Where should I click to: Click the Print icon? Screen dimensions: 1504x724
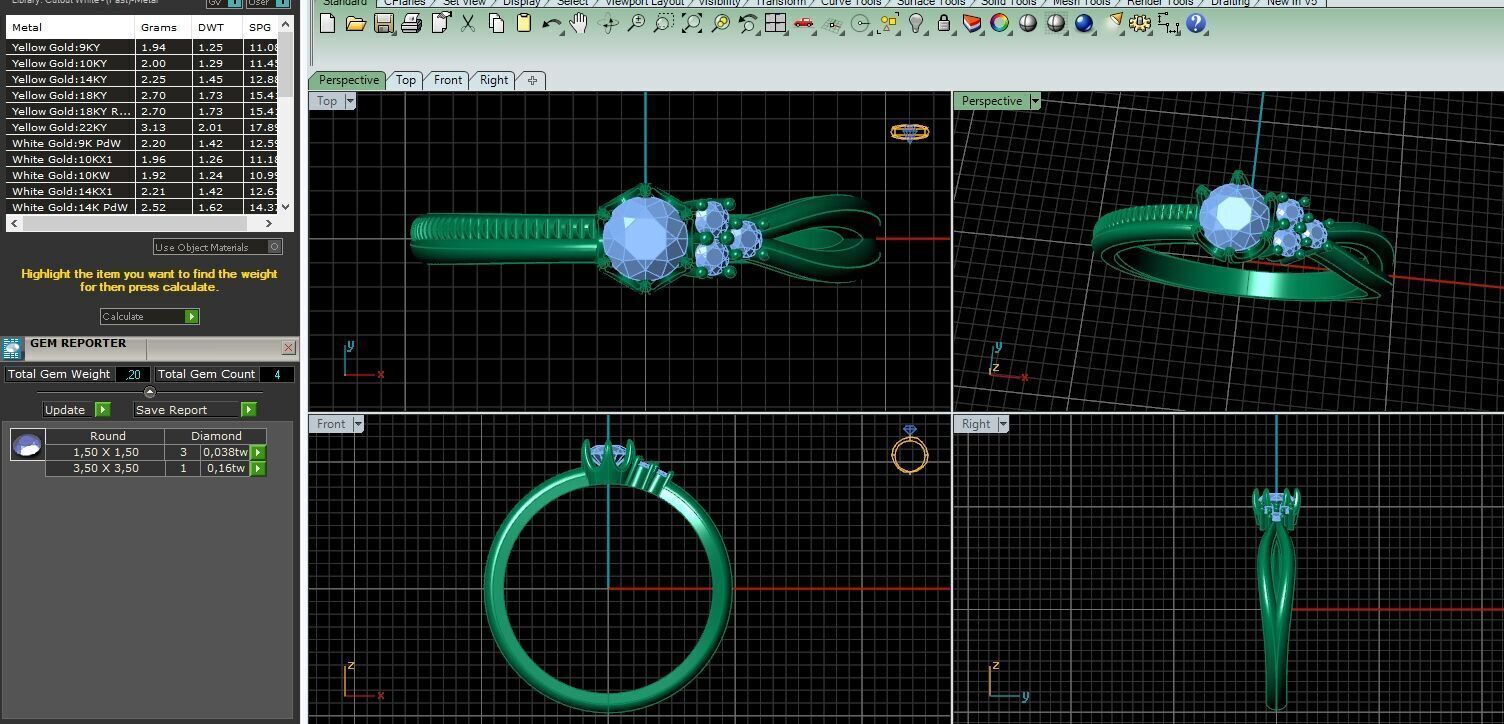[411, 23]
